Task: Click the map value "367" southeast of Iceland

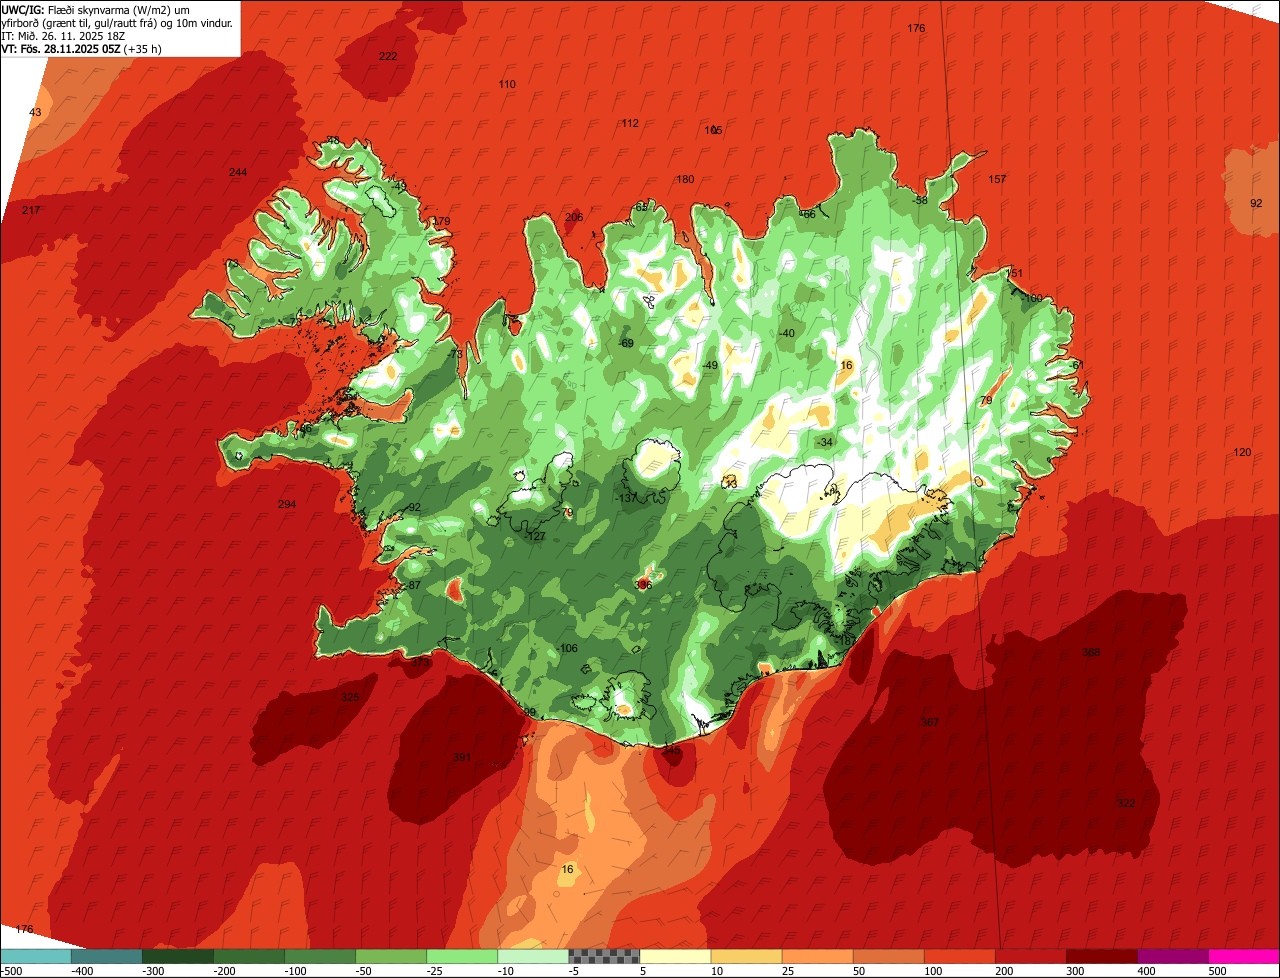Action: (x=930, y=722)
